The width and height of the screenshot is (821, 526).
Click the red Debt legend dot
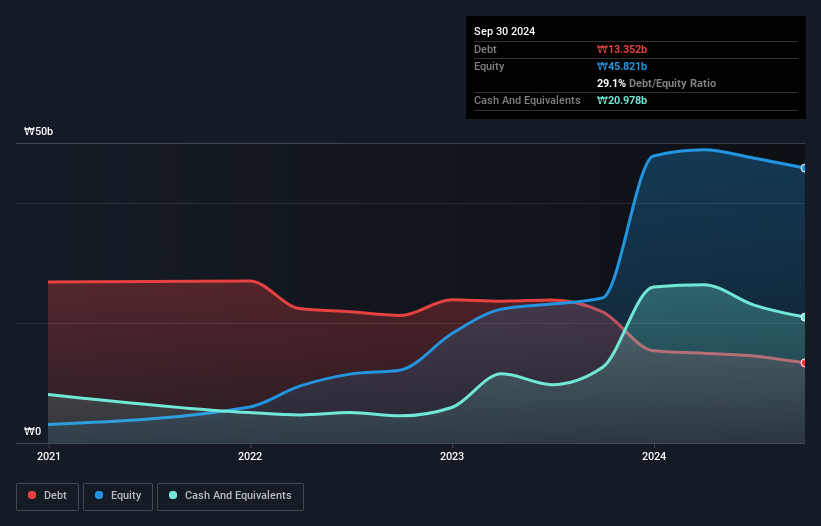coord(32,495)
